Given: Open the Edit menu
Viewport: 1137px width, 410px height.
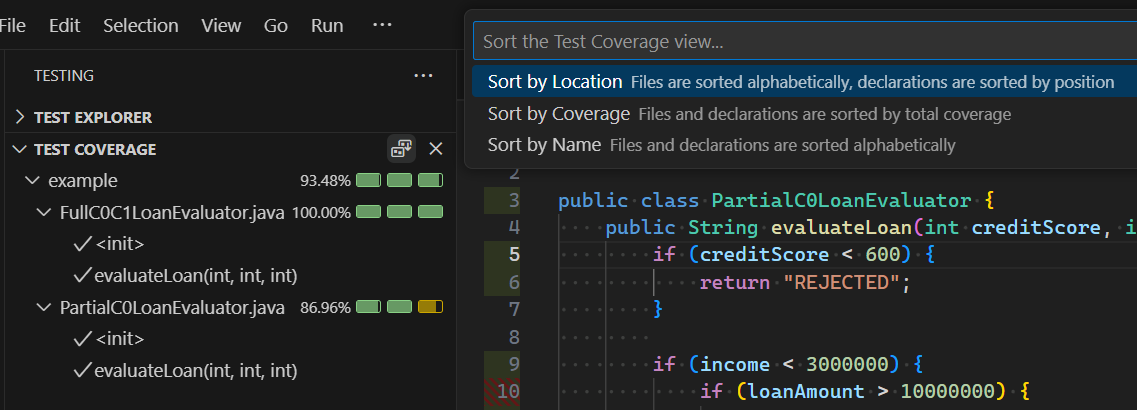Looking at the screenshot, I should point(65,25).
